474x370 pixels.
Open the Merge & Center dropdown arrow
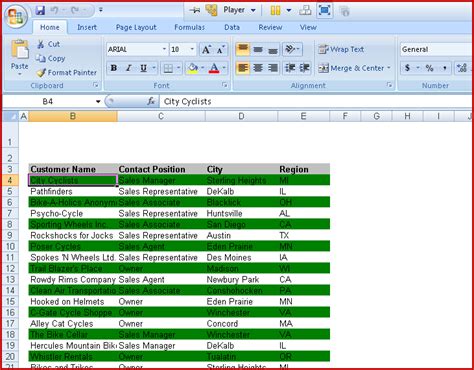tap(389, 68)
